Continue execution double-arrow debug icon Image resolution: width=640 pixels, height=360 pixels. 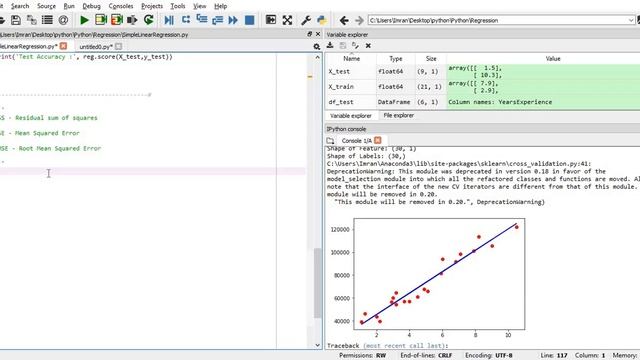pyautogui.click(x=233, y=20)
